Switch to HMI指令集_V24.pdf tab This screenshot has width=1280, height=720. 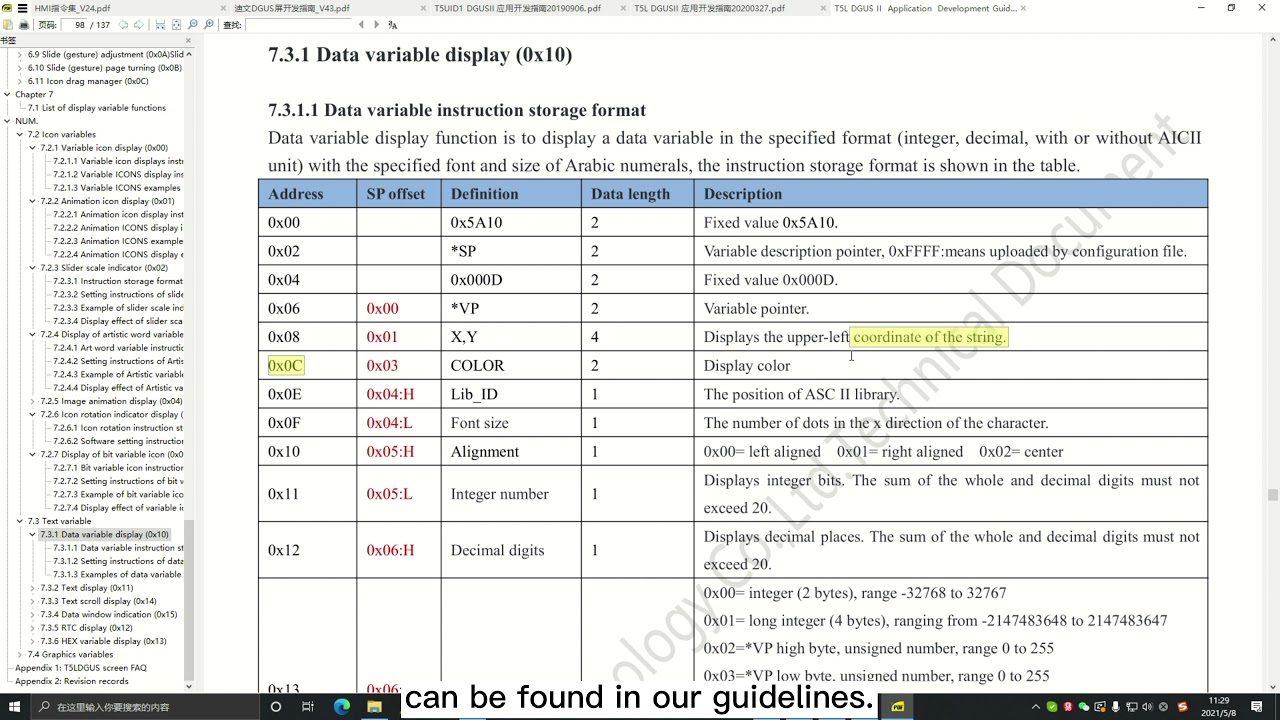coord(72,8)
